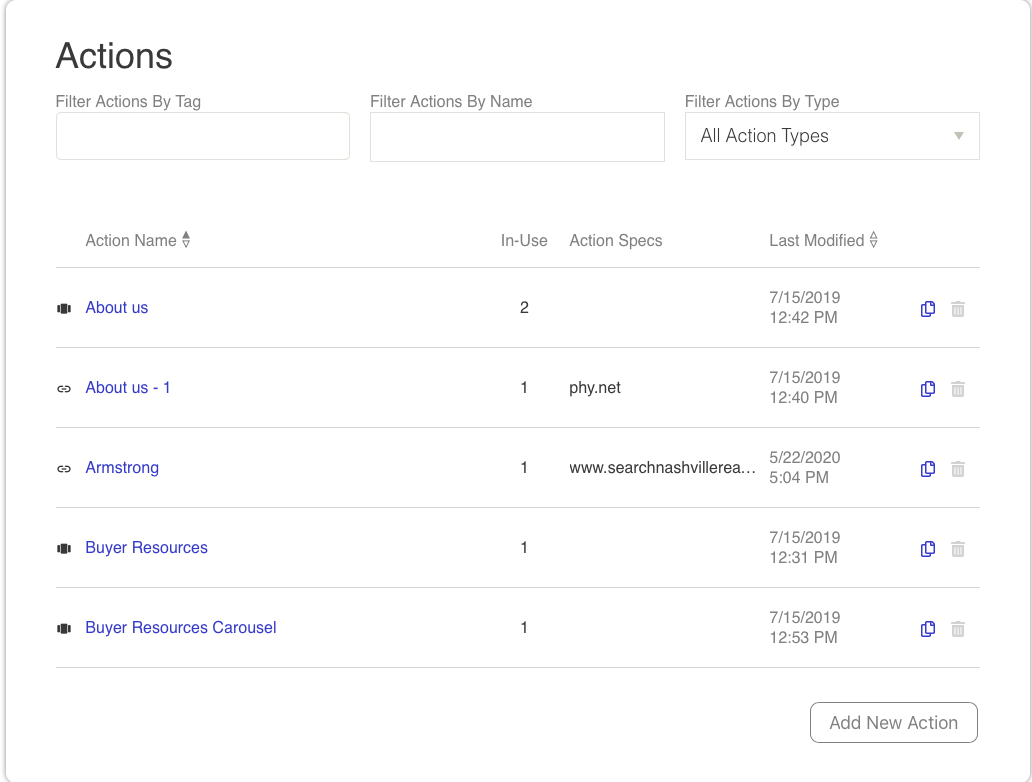Open the Filter Actions By Type dropdown

831,136
